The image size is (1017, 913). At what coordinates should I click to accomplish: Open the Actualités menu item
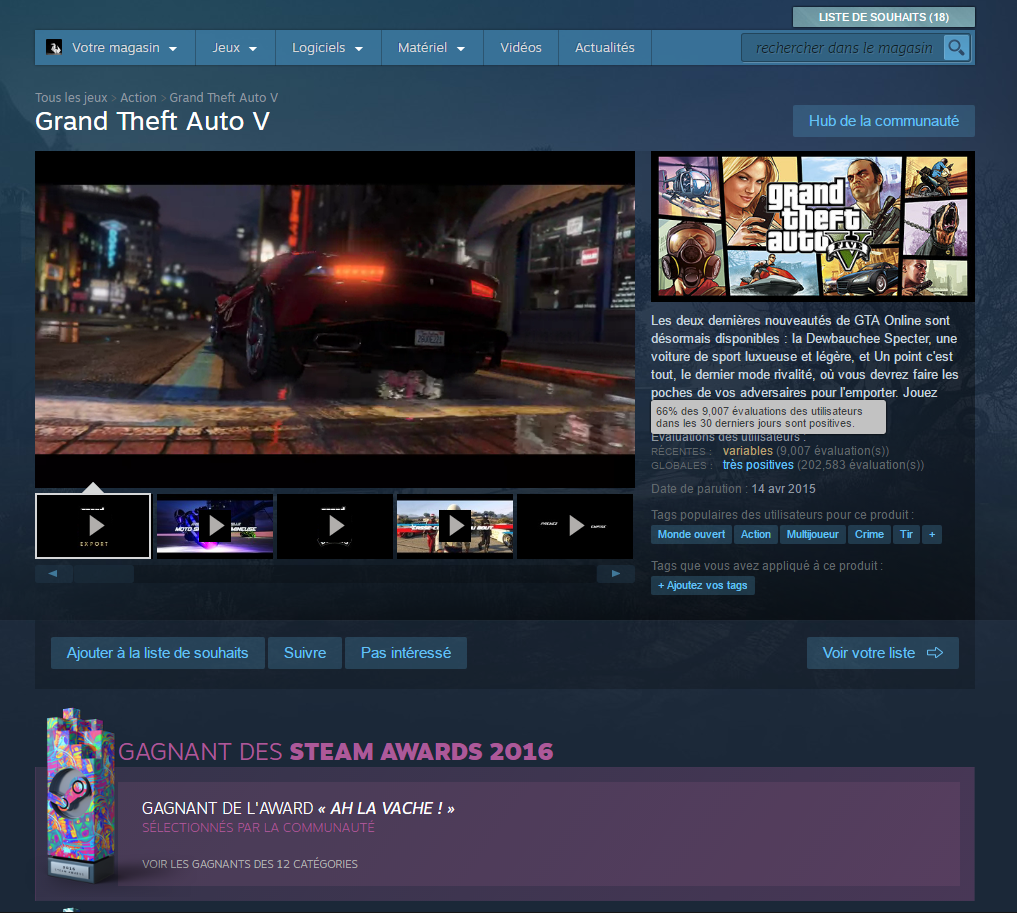tap(604, 47)
